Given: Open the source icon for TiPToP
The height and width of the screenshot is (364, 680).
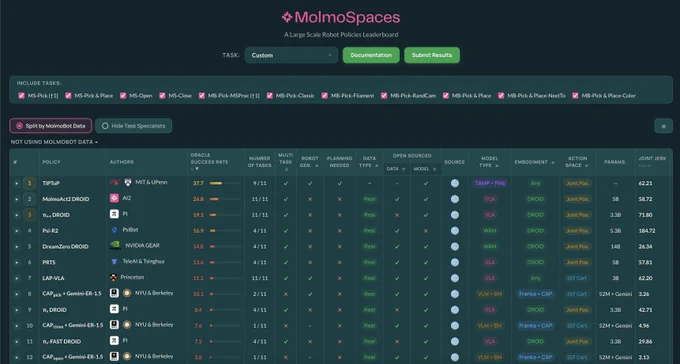Looking at the screenshot, I should pyautogui.click(x=454, y=183).
